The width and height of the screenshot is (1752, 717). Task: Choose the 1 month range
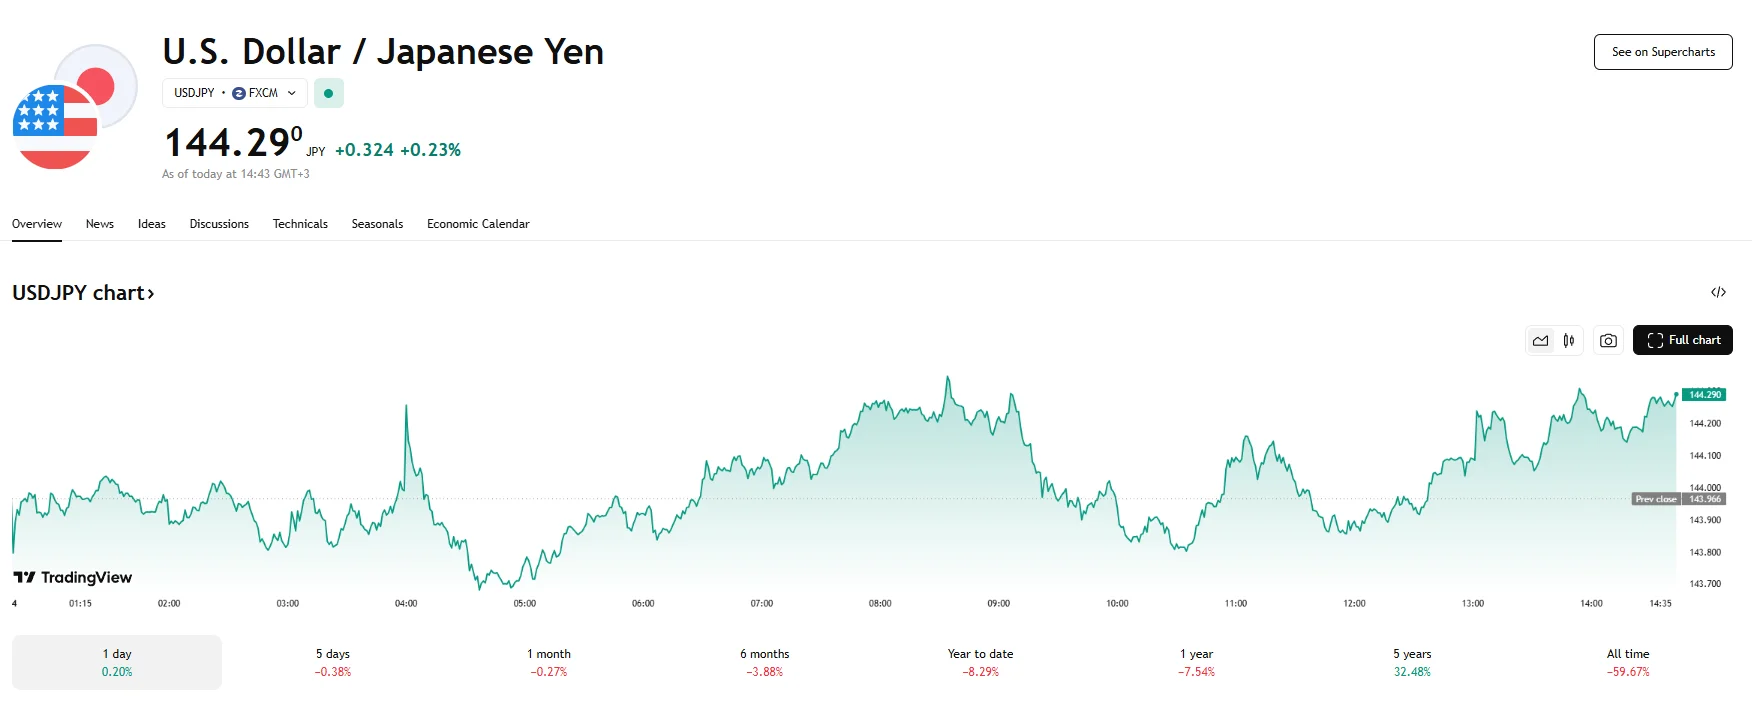pos(549,662)
